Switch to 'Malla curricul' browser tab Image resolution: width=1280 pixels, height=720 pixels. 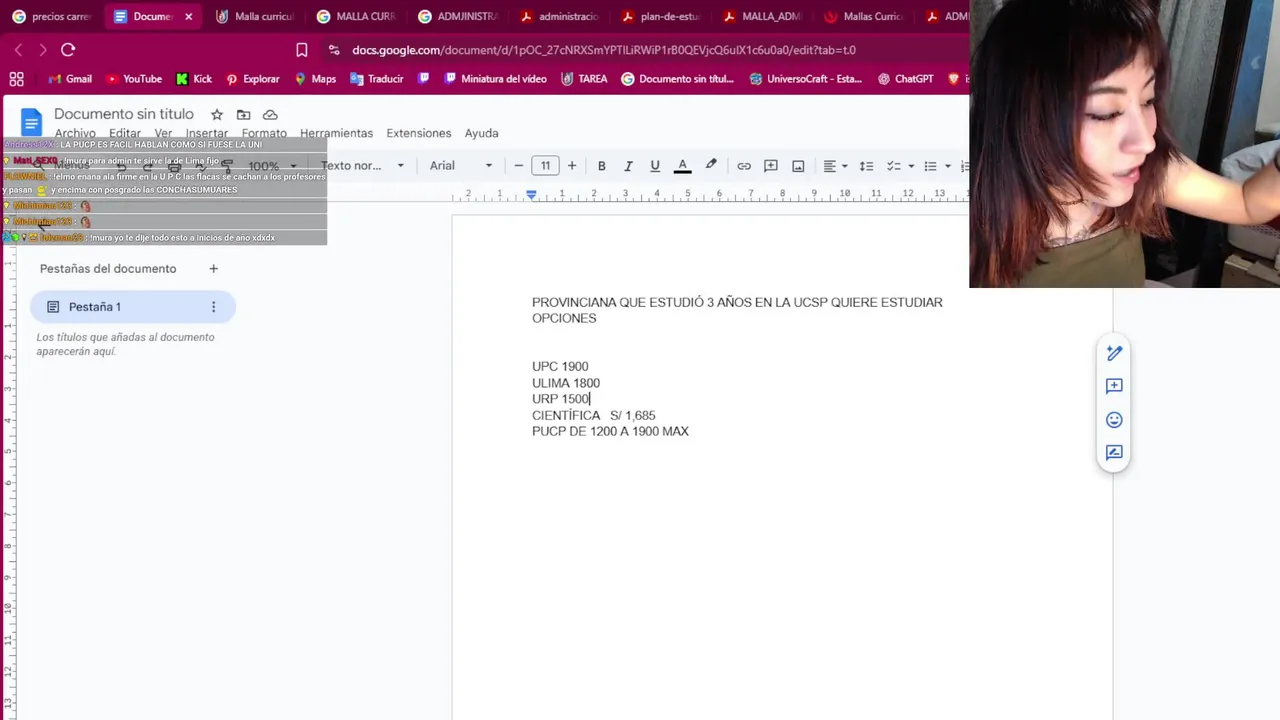255,16
